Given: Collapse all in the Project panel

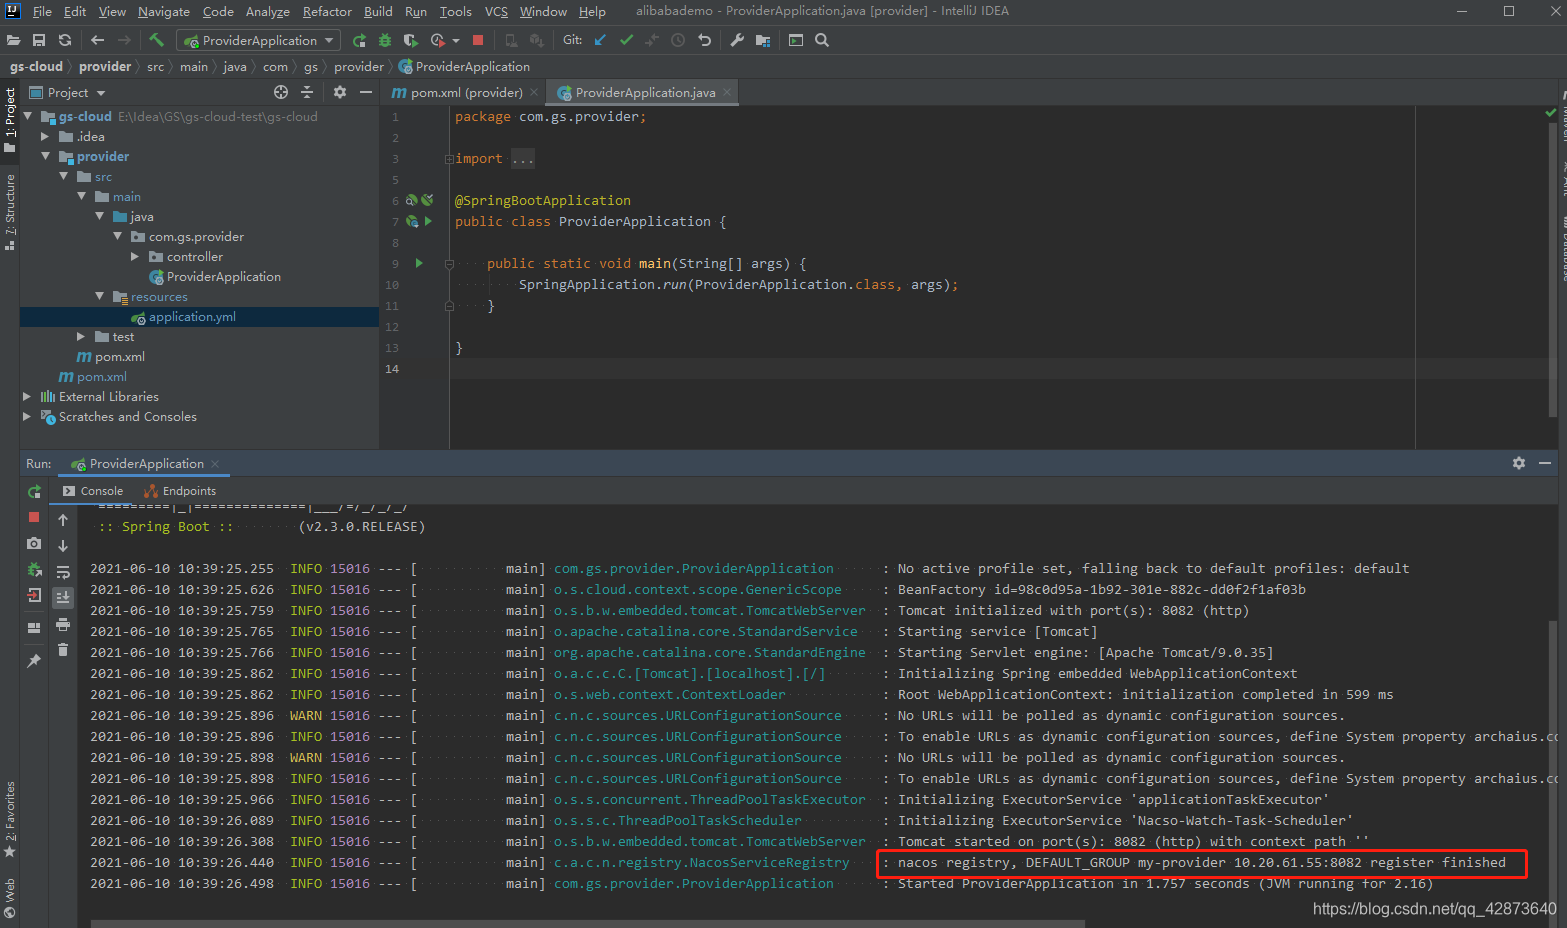Looking at the screenshot, I should click(307, 92).
